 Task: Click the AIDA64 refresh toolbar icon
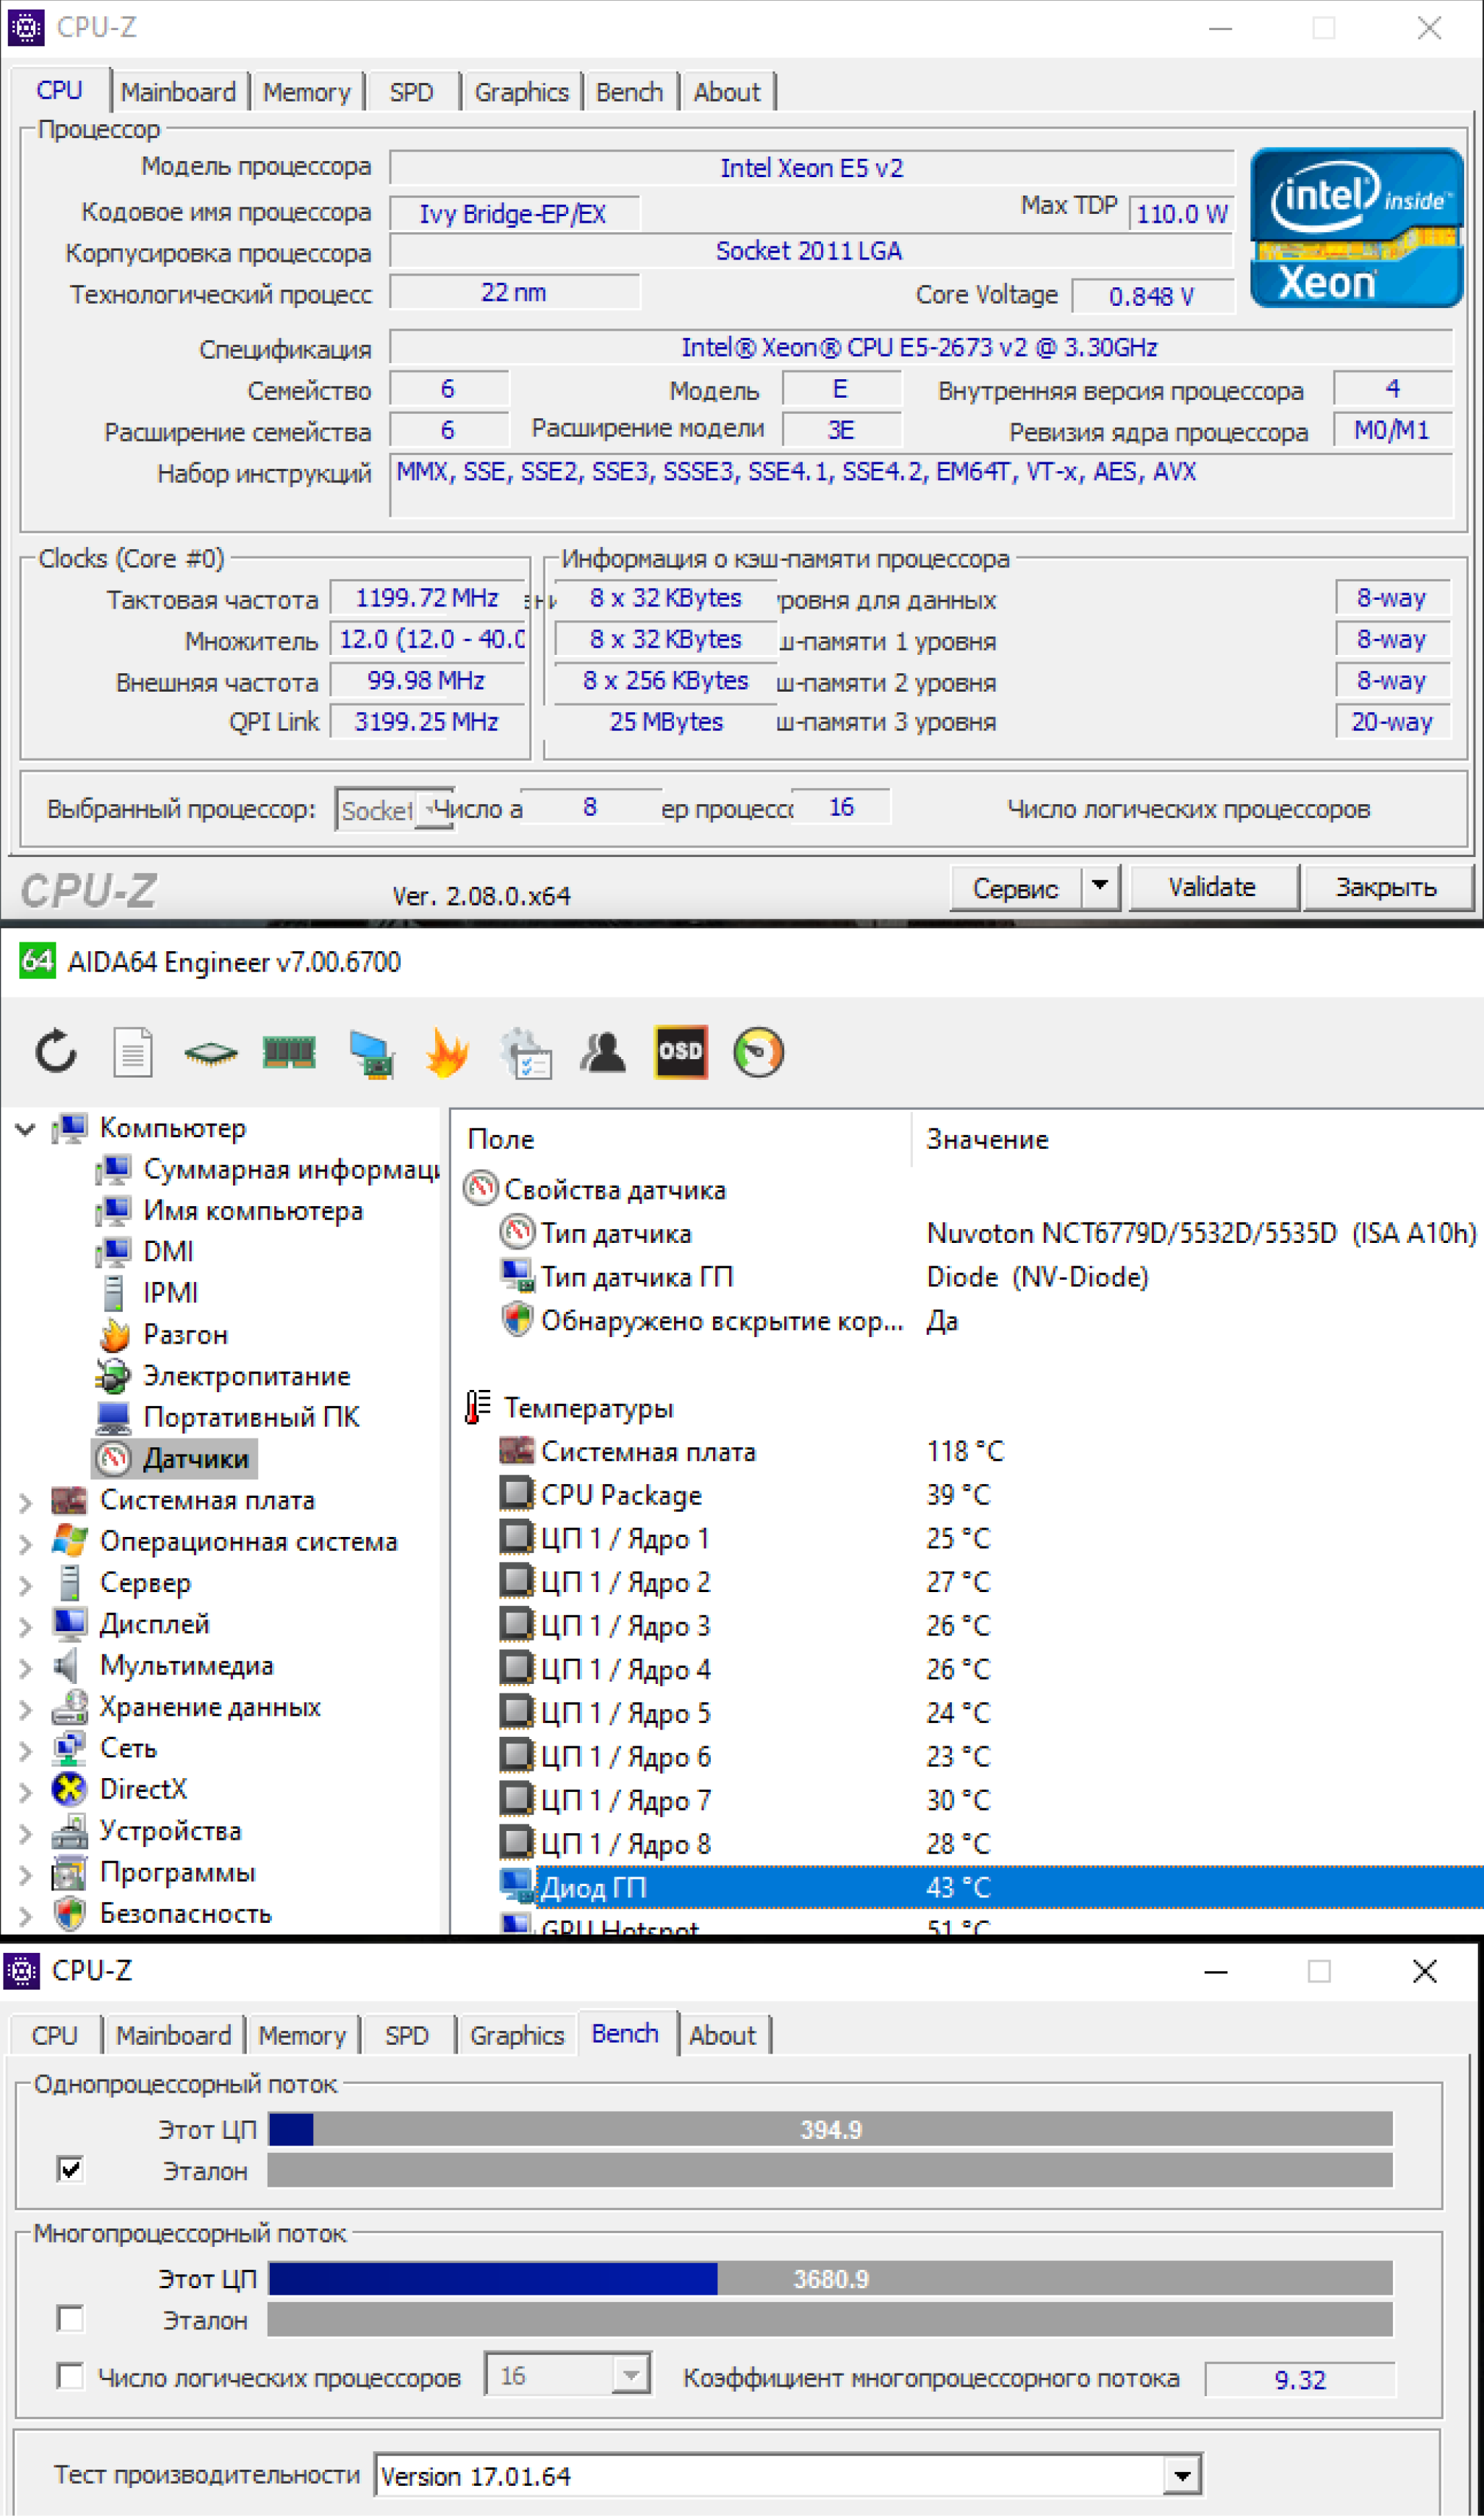[x=56, y=1052]
